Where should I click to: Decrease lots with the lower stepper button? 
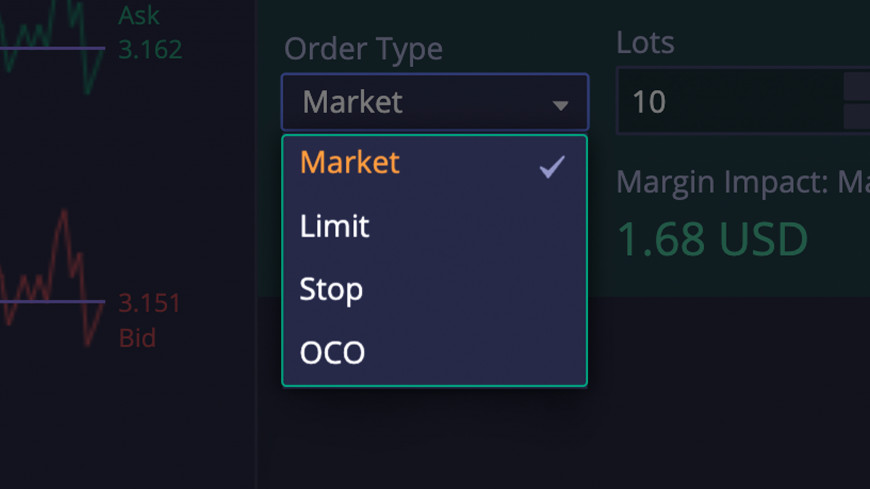click(858, 117)
